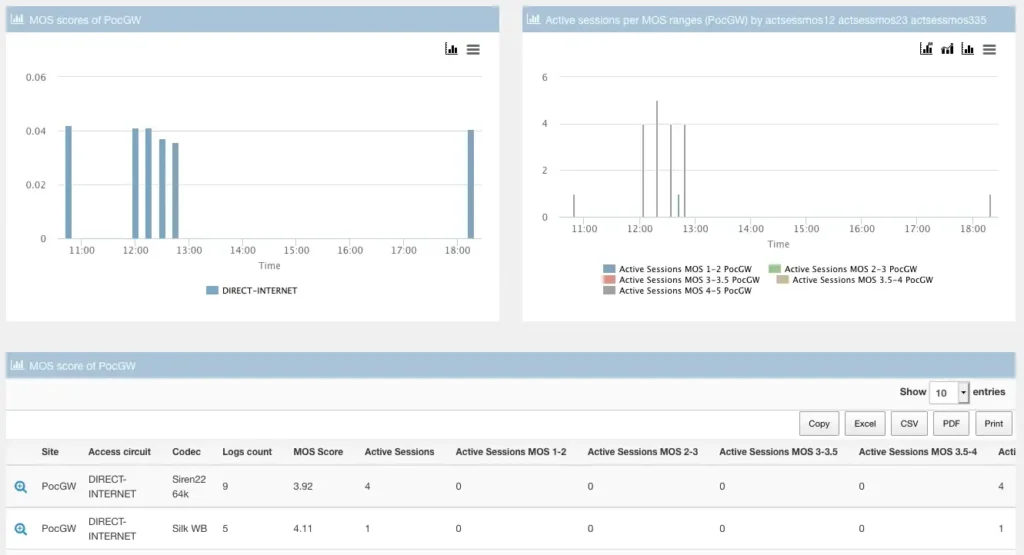This screenshot has width=1024, height=555.
Task: Sort table by Logs count column
Action: [x=247, y=452]
